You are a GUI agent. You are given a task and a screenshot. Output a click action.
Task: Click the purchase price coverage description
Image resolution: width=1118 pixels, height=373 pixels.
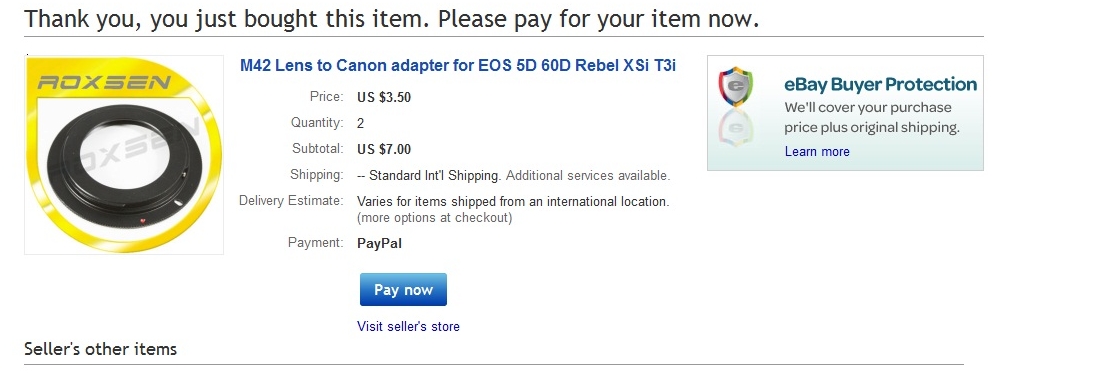871,118
